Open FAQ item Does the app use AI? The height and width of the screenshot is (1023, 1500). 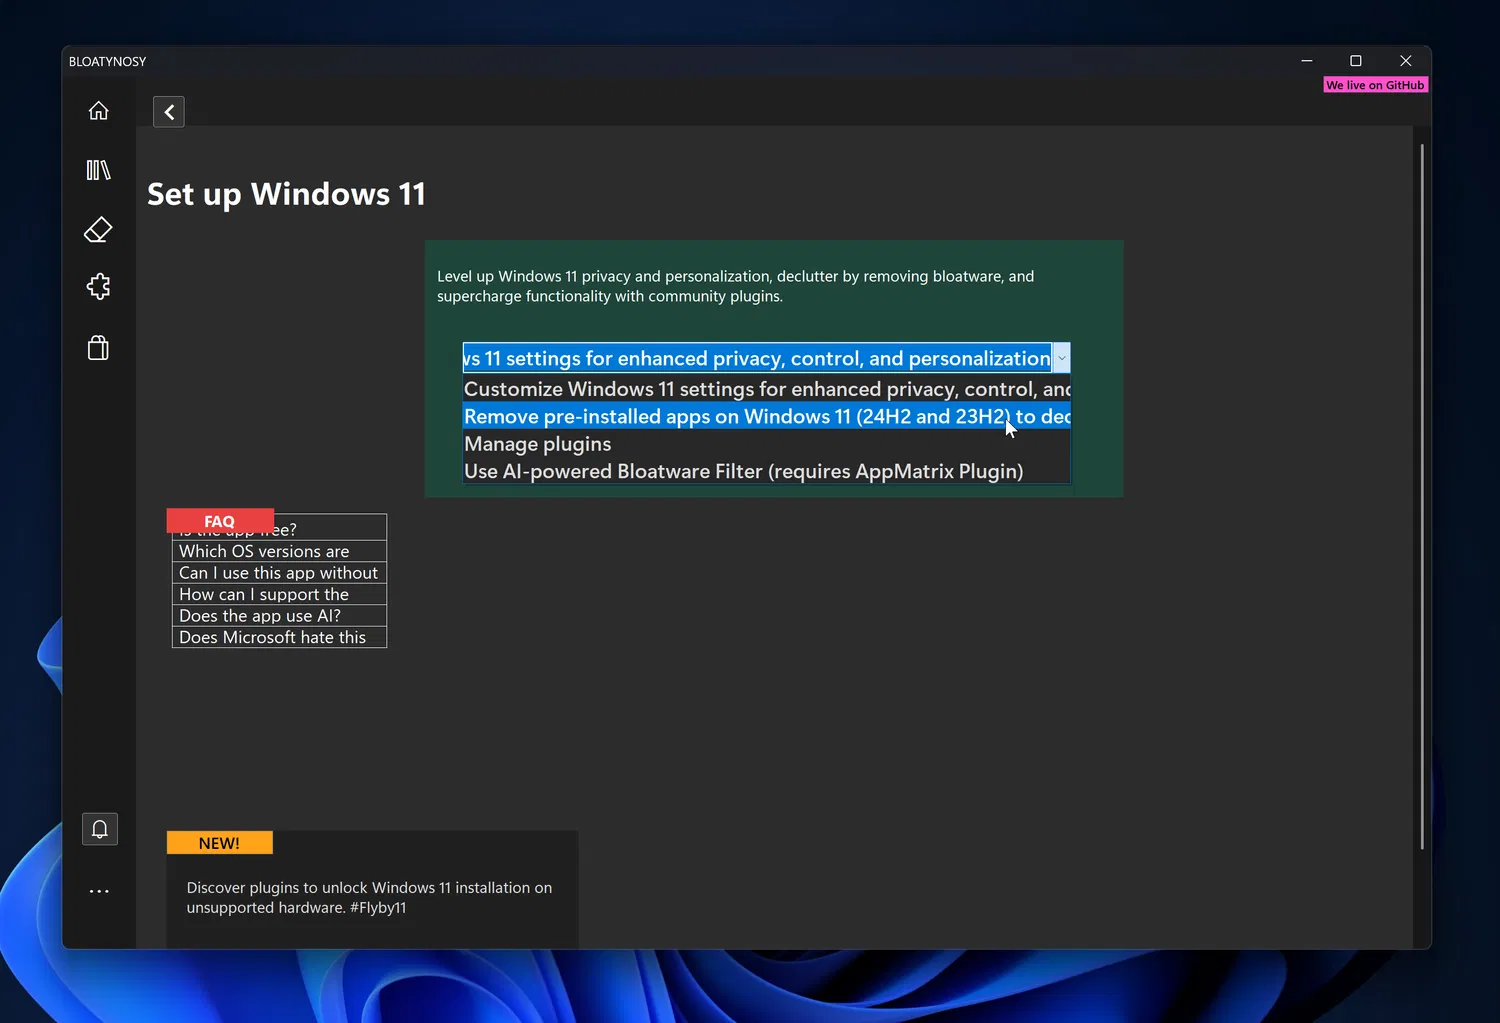(279, 616)
